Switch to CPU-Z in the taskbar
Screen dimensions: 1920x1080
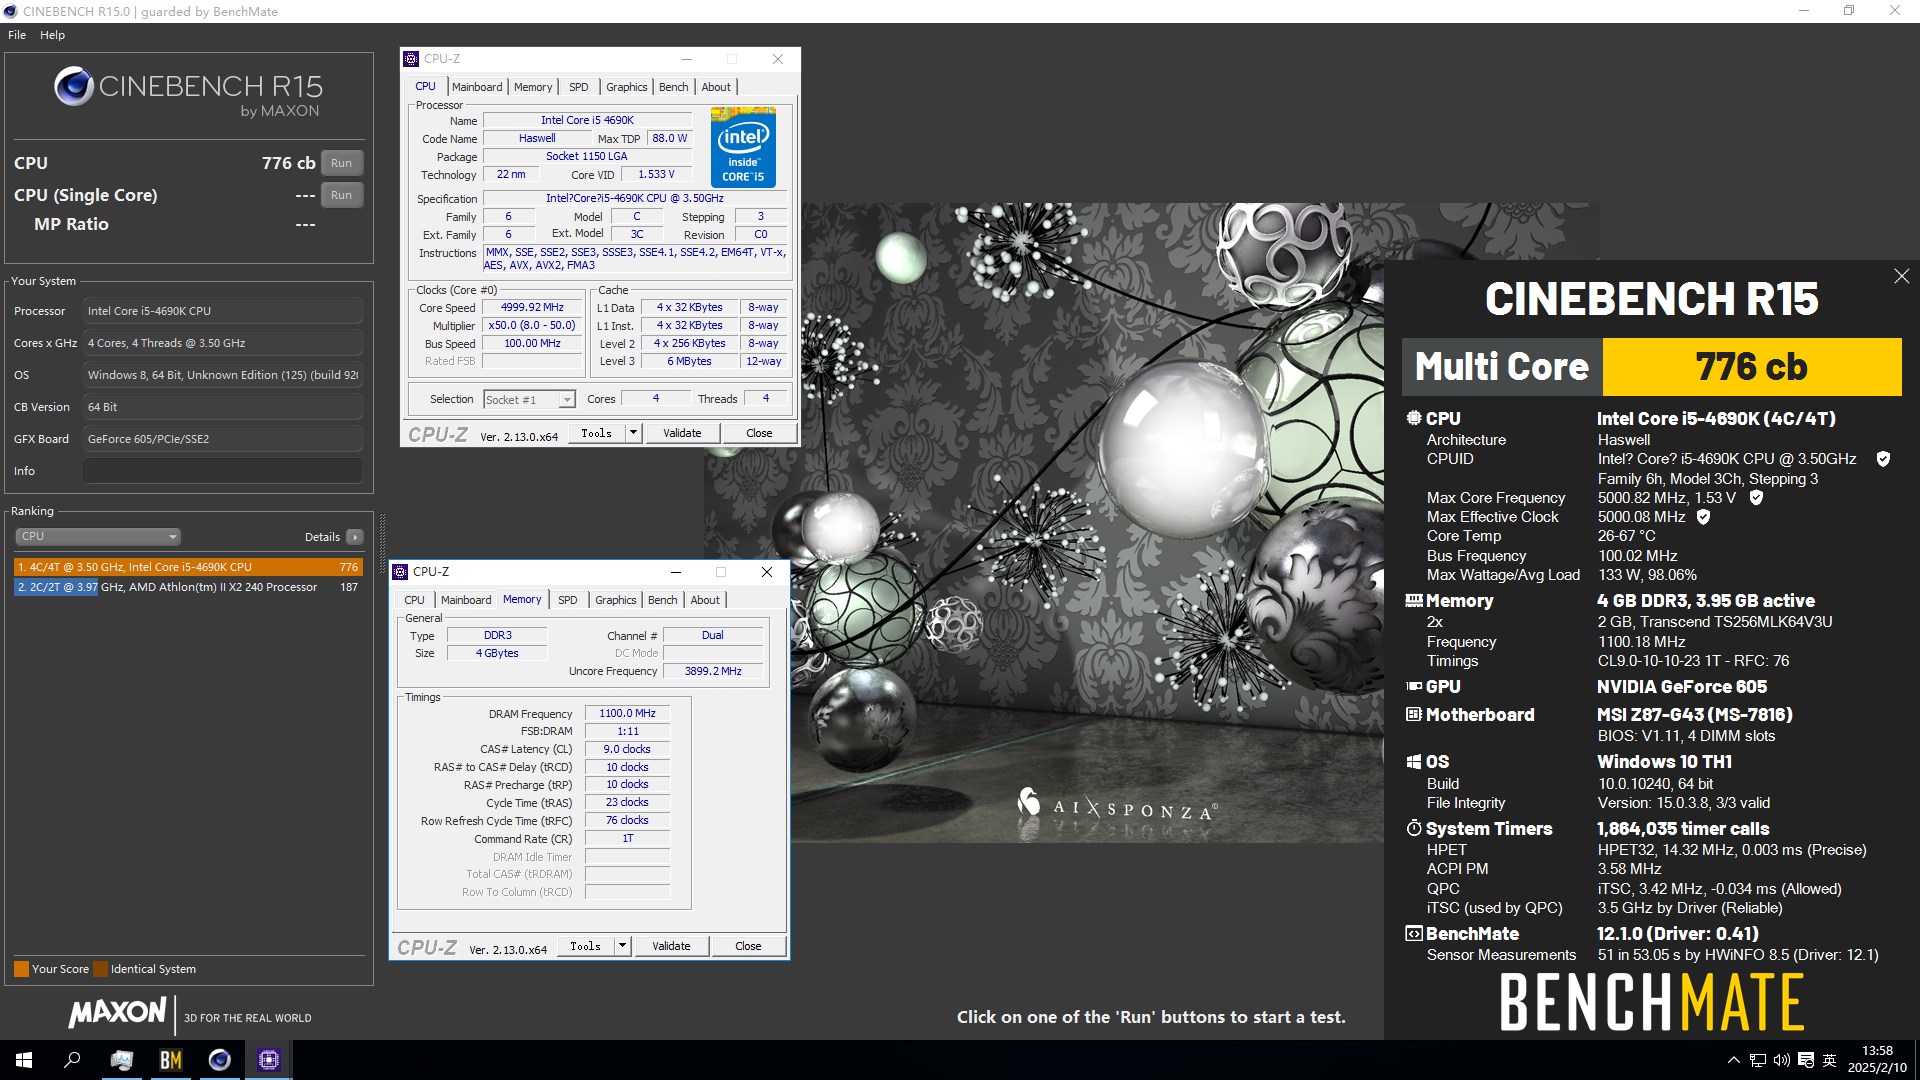click(268, 1060)
